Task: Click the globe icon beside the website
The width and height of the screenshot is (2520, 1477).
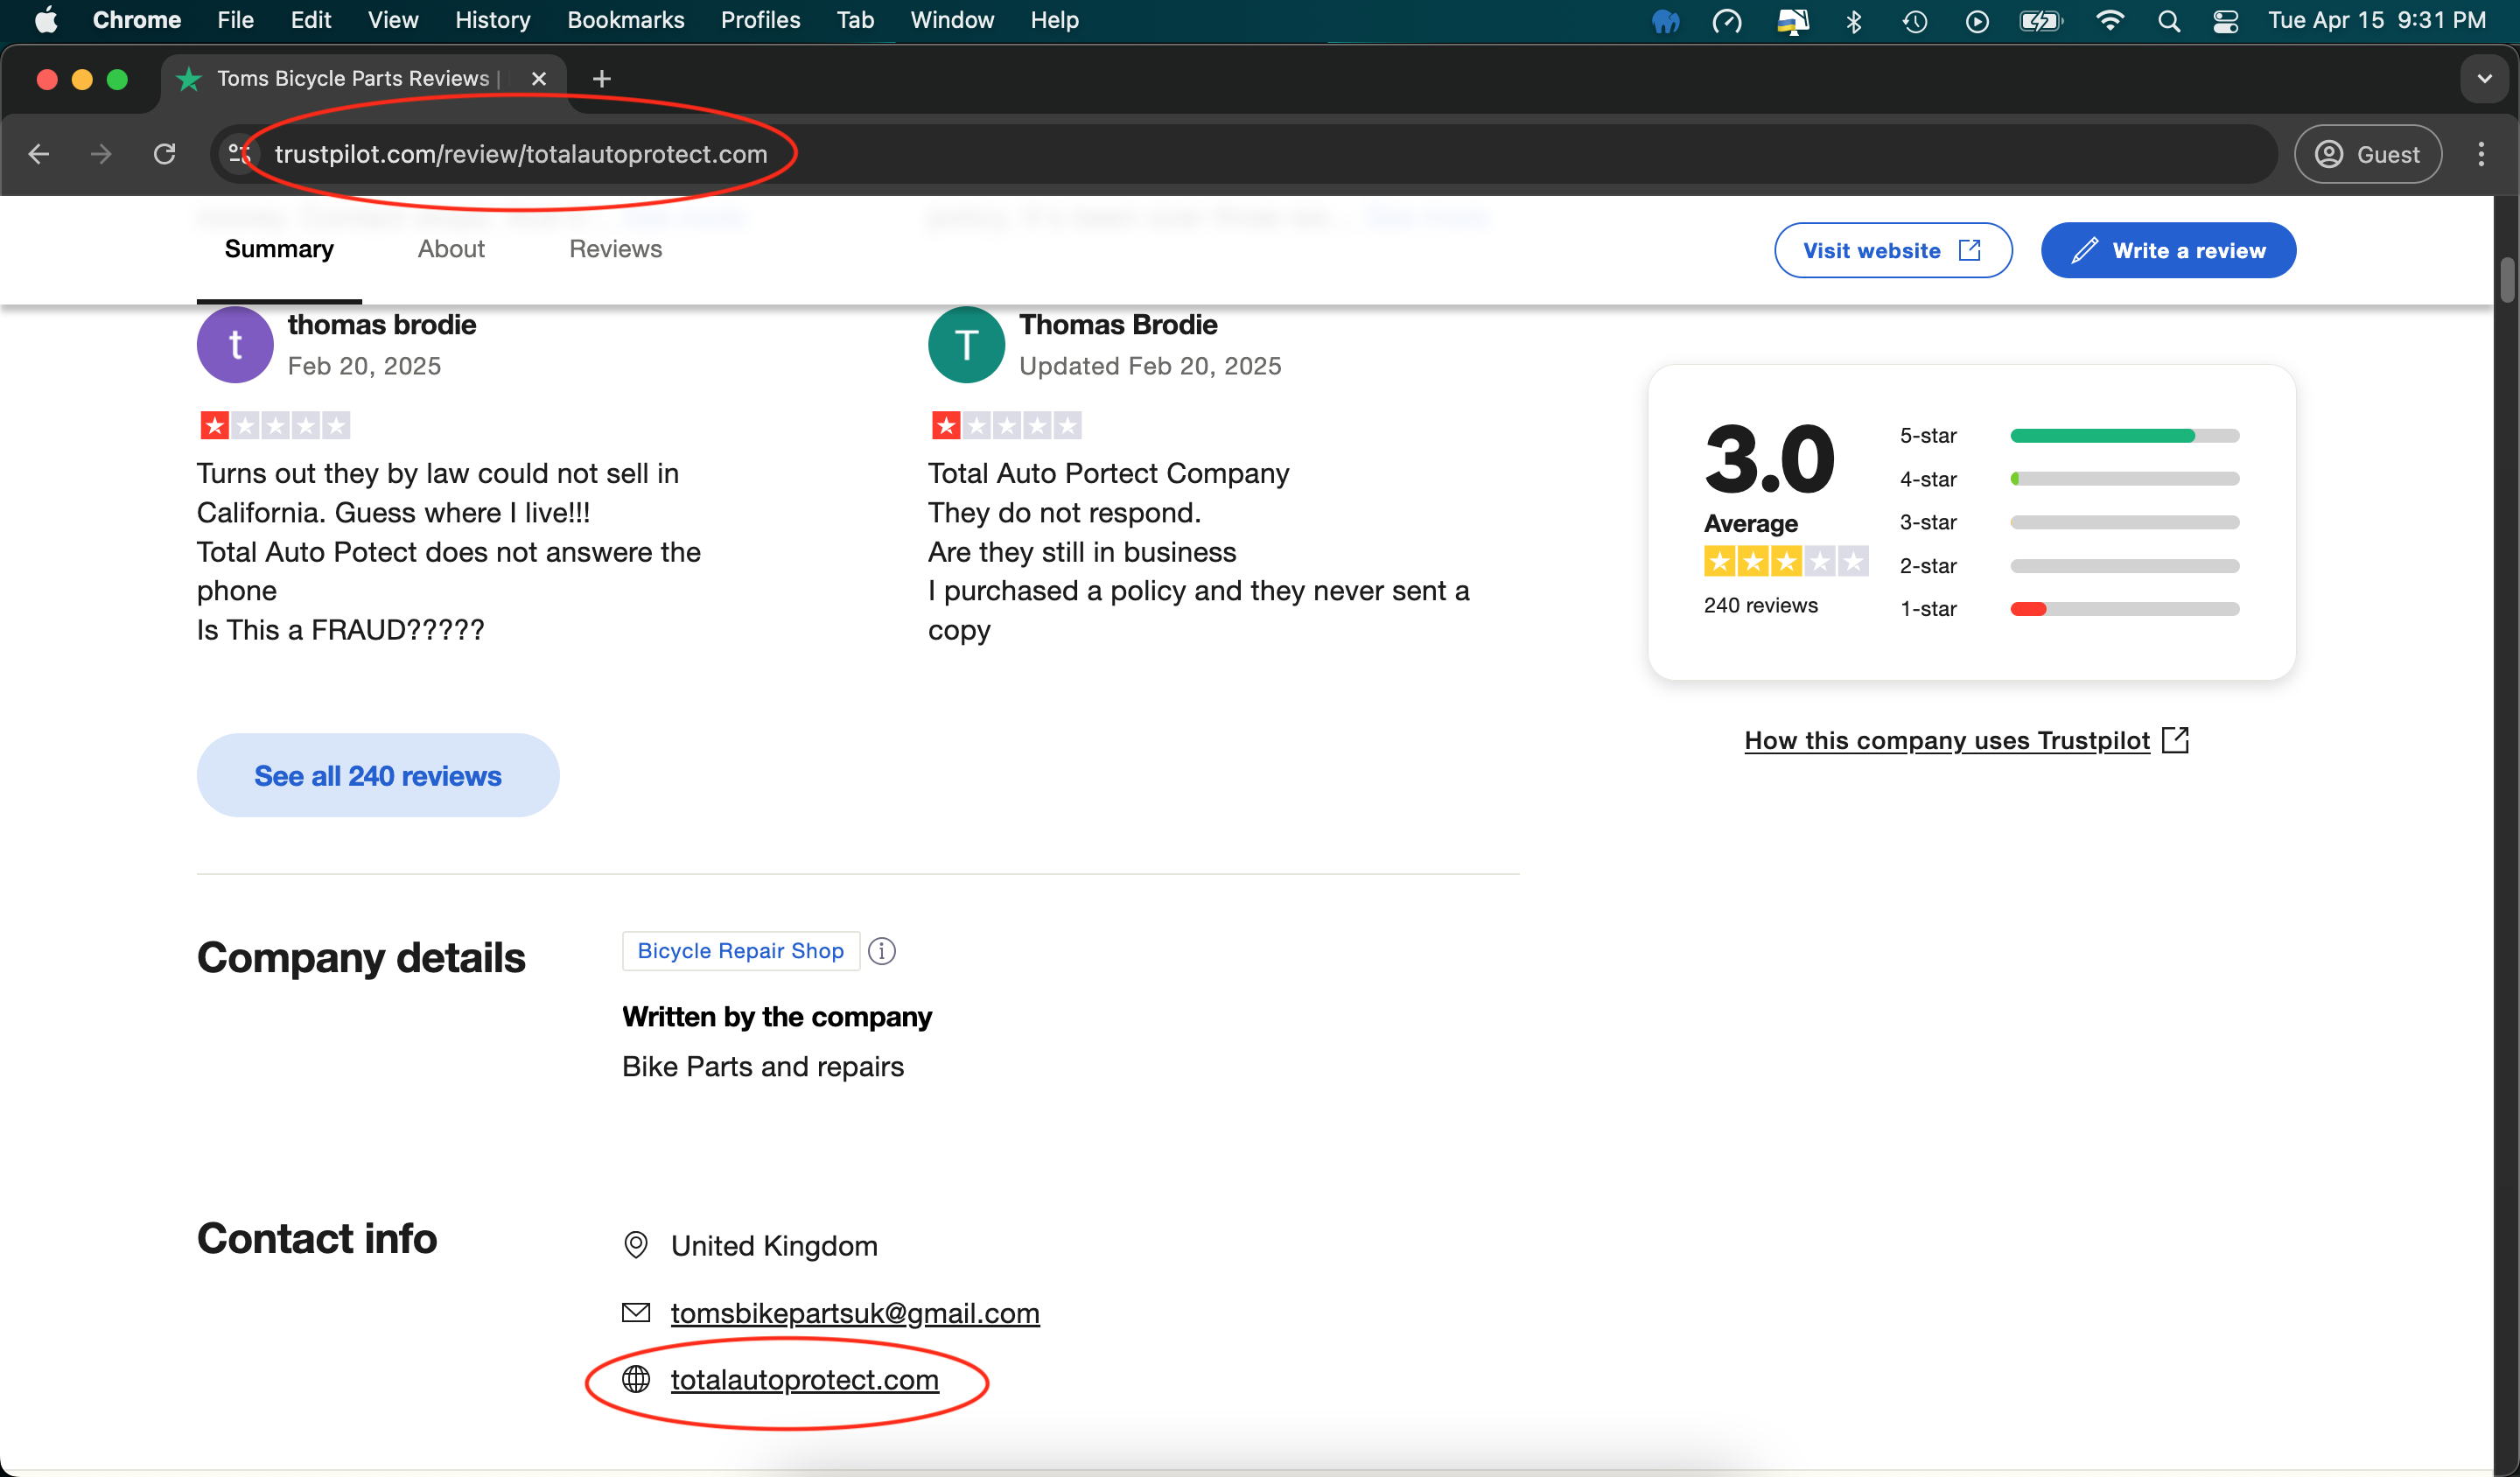Action: pos(636,1380)
